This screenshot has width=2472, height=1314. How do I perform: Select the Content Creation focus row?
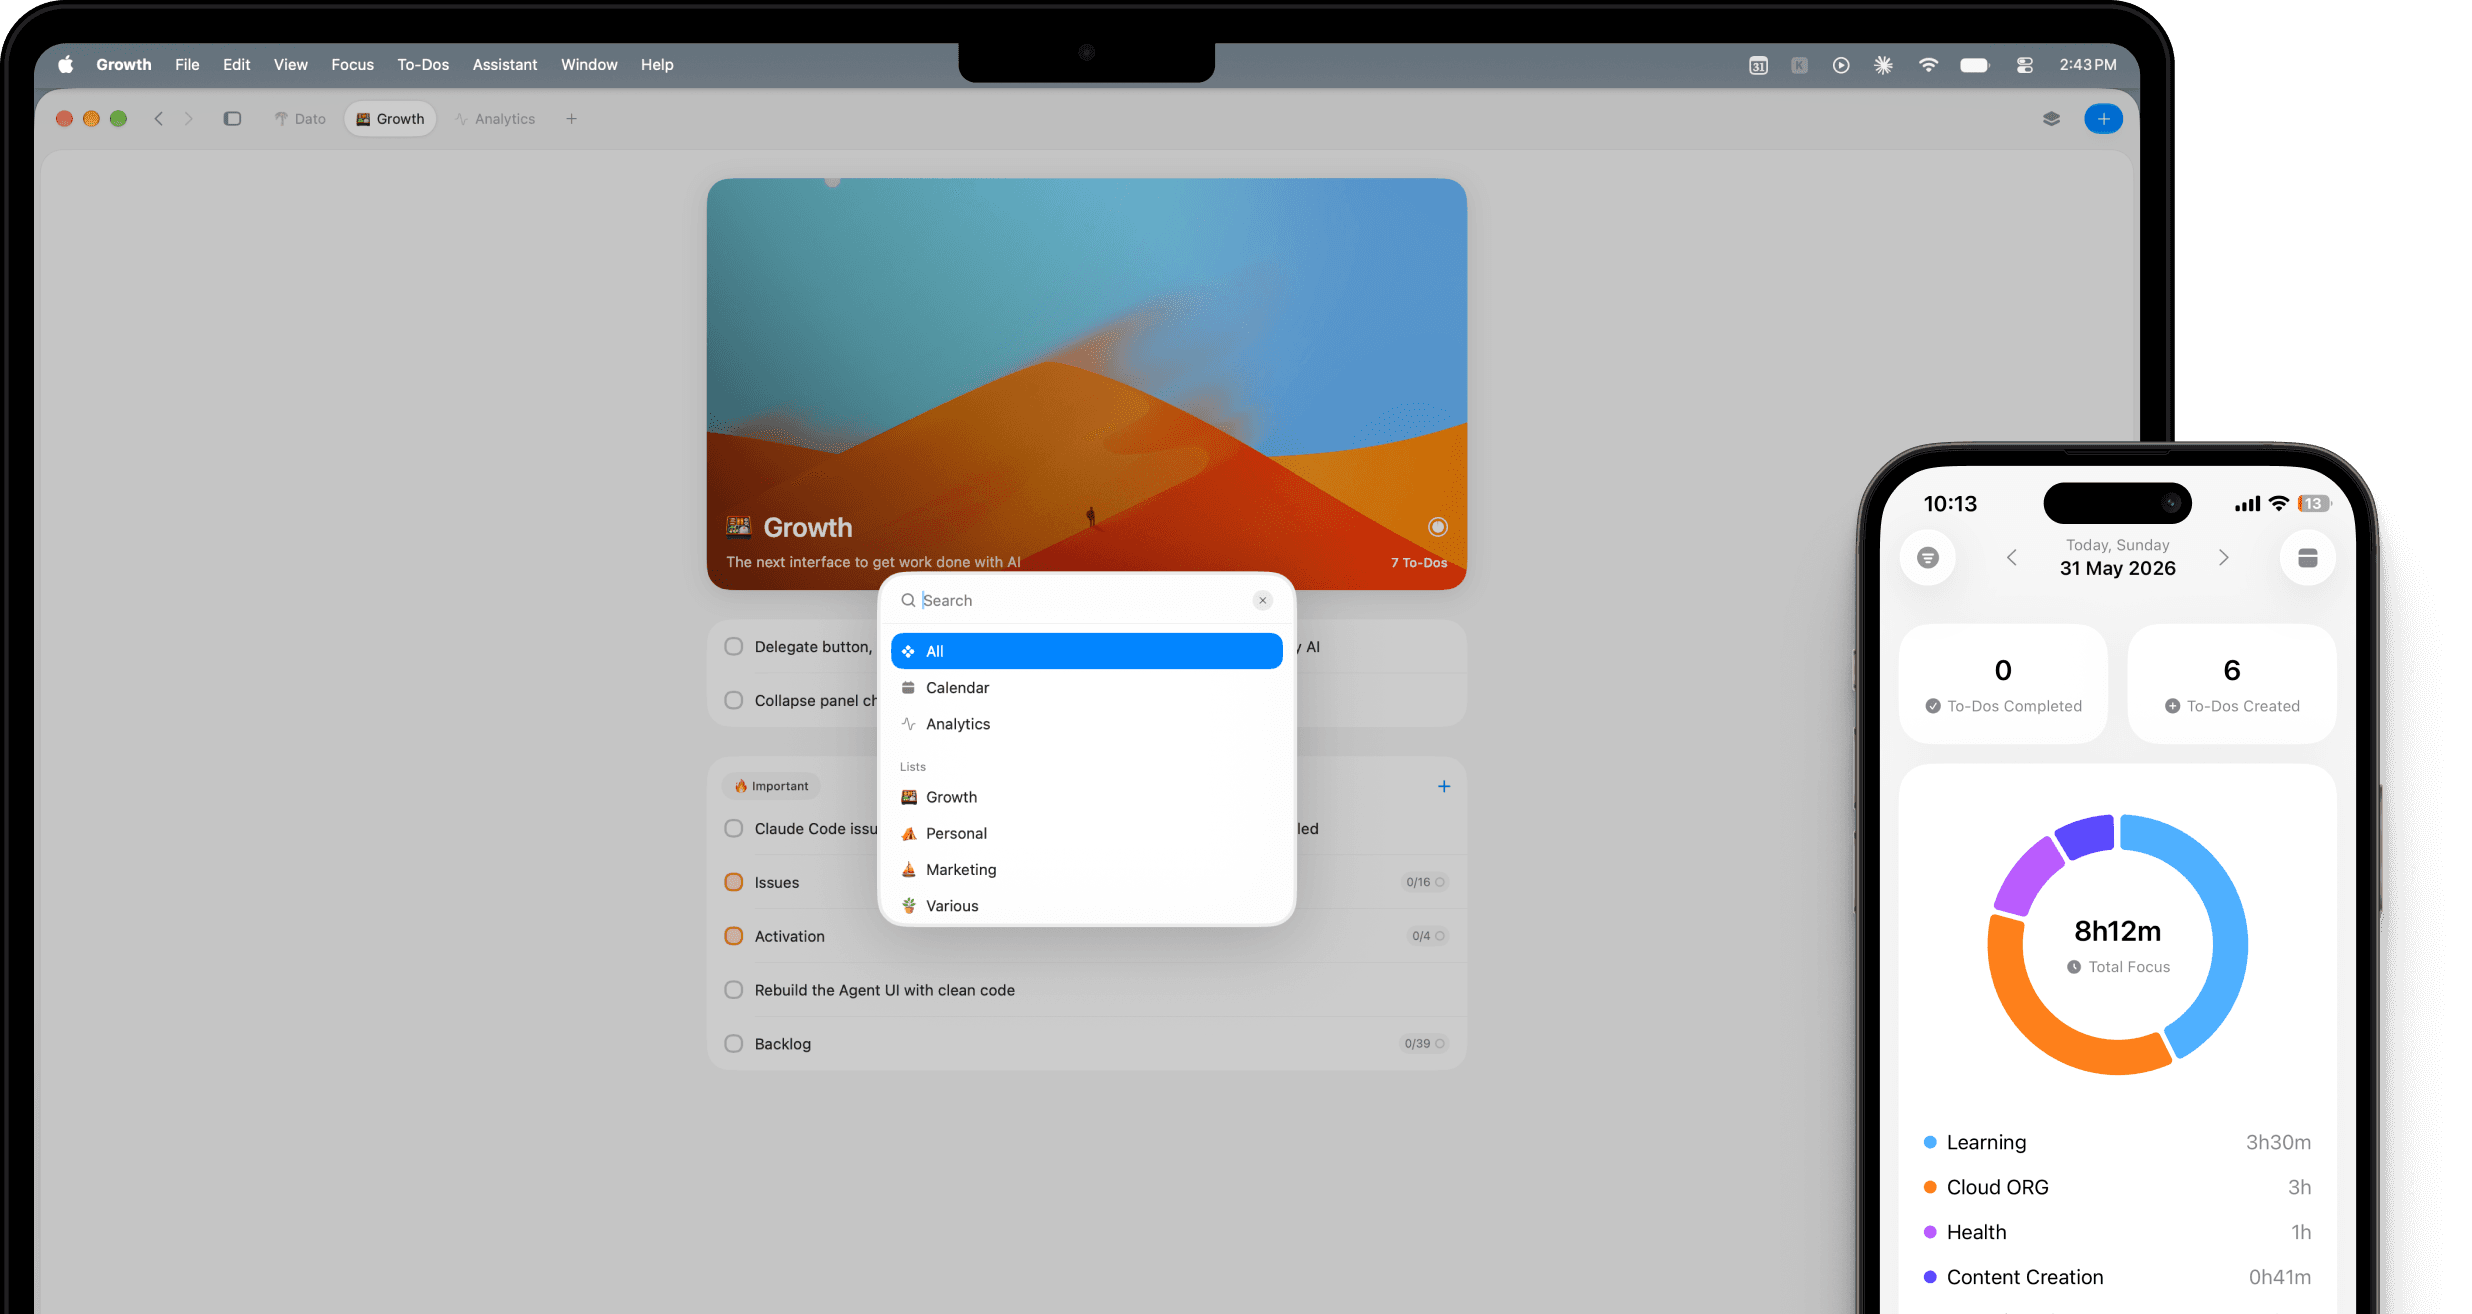coord(2117,1277)
